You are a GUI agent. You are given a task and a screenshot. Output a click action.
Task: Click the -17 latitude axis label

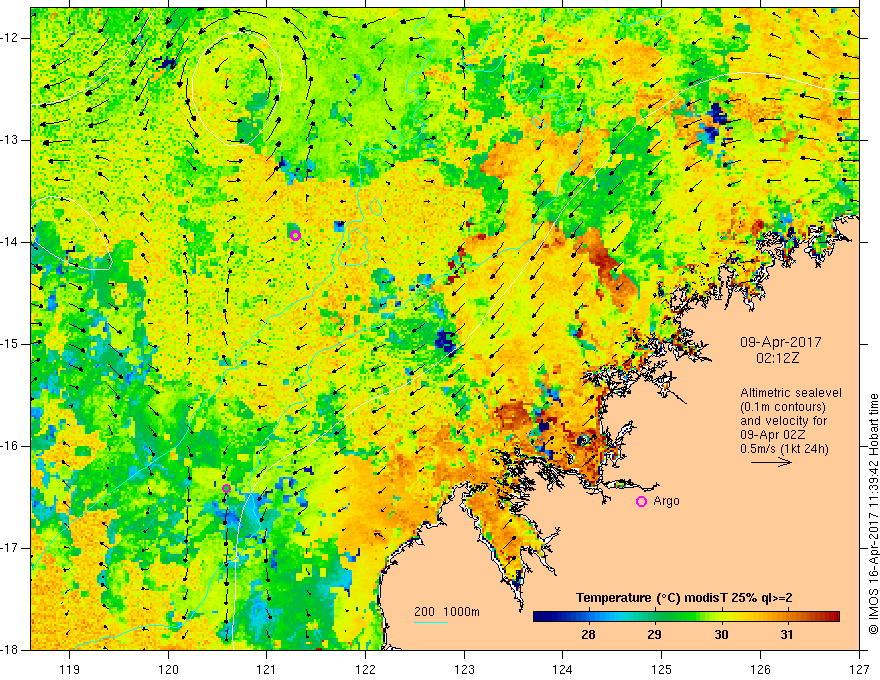click(10, 548)
